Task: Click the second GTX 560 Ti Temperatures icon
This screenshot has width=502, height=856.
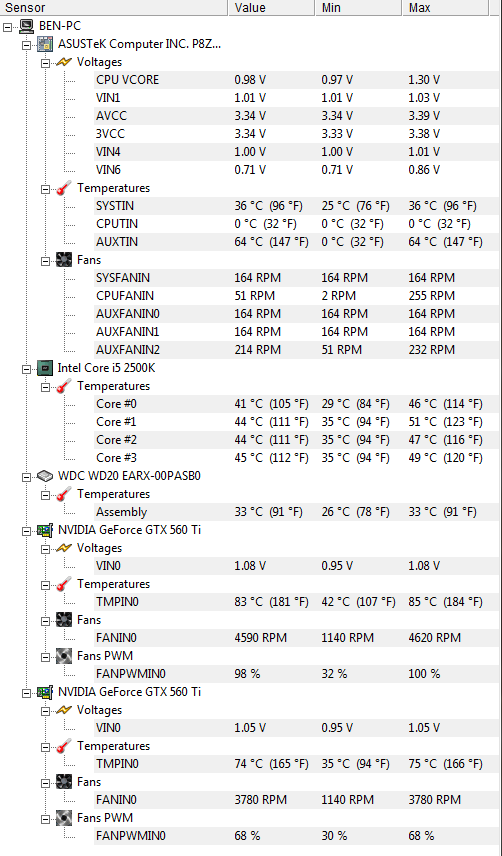Action: click(x=64, y=746)
